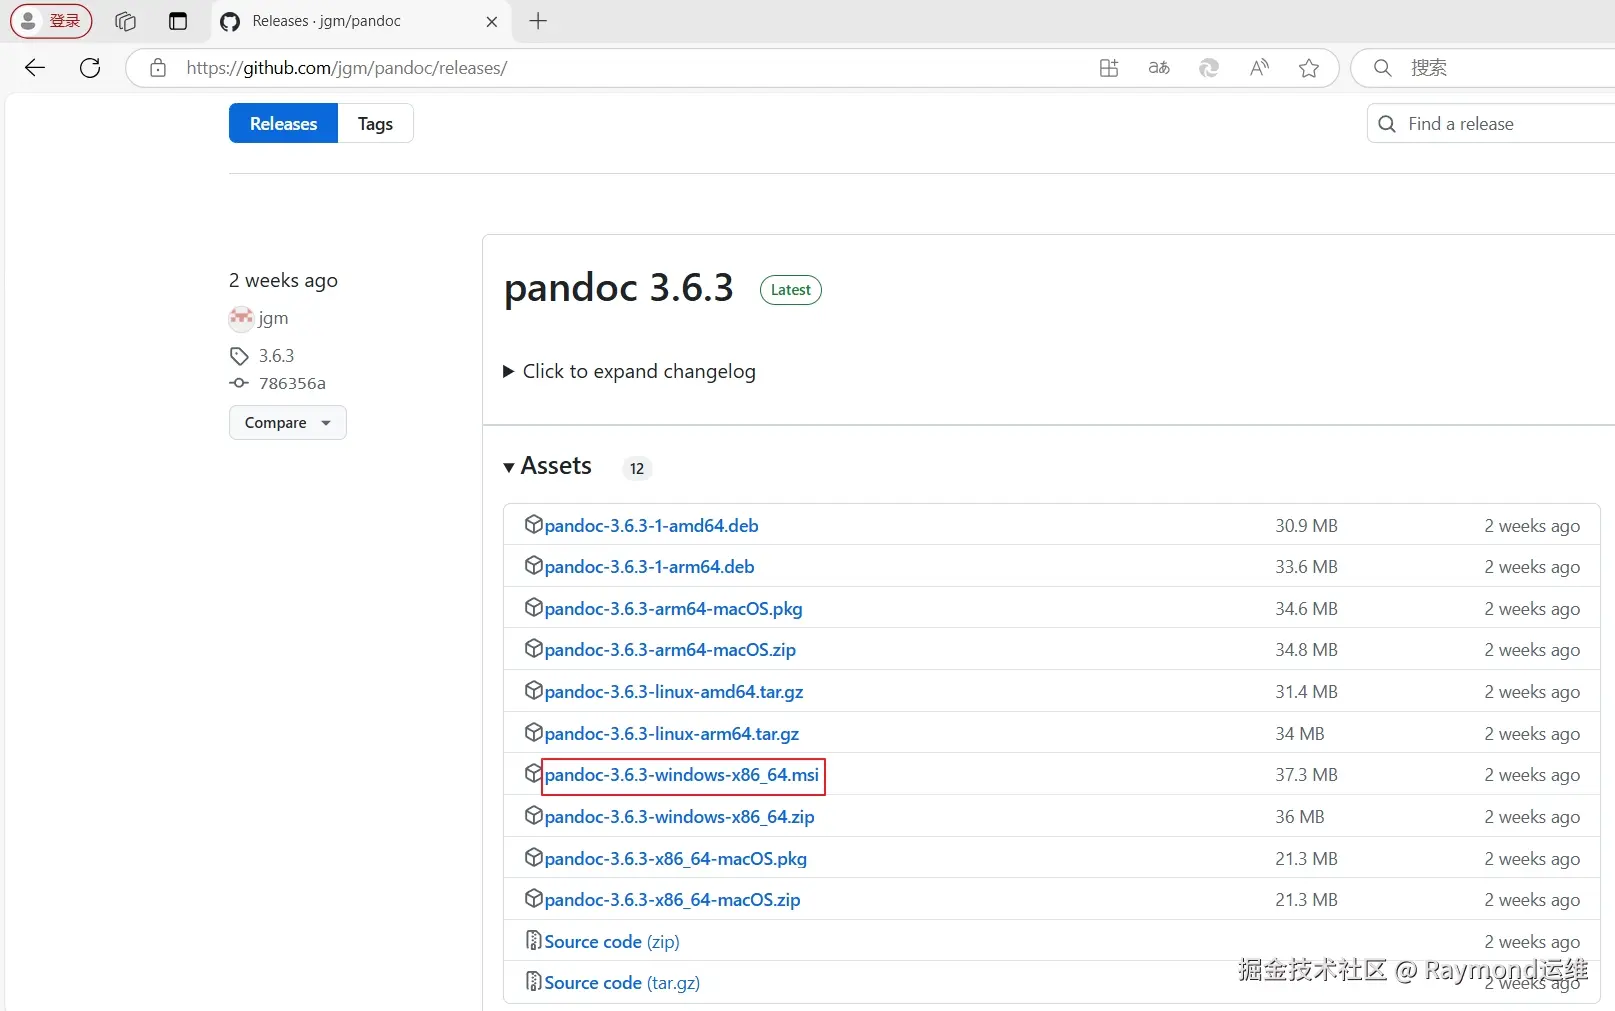Screen dimensions: 1615x1011
Task: Click the browser search box
Action: [1485, 68]
